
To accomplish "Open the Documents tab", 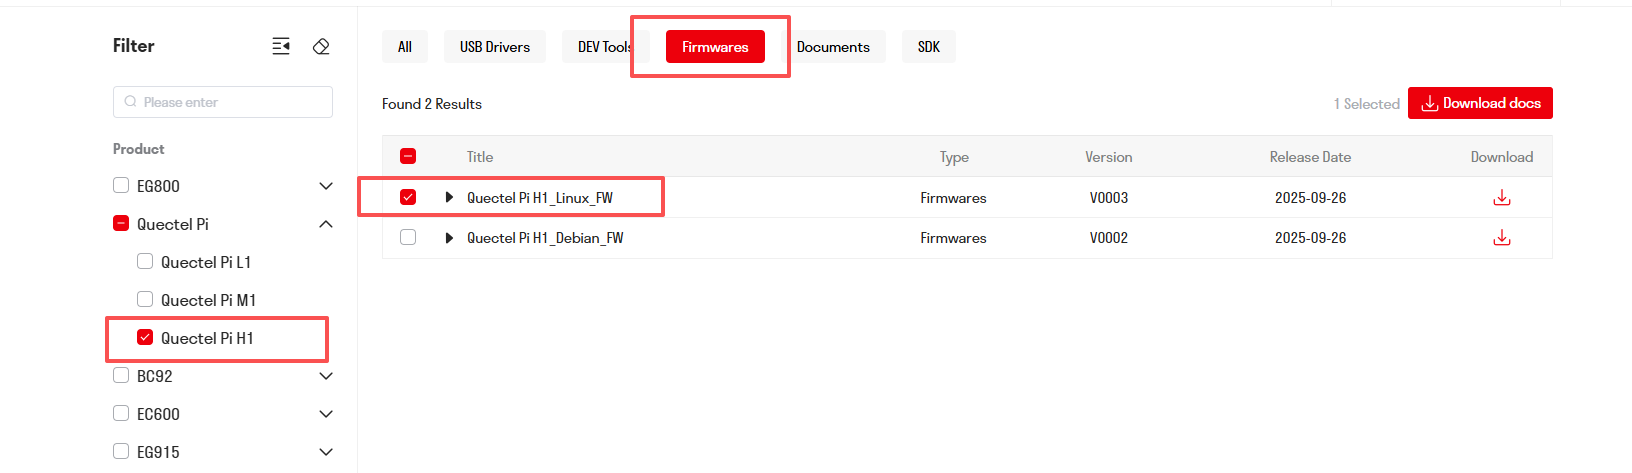I will (833, 47).
